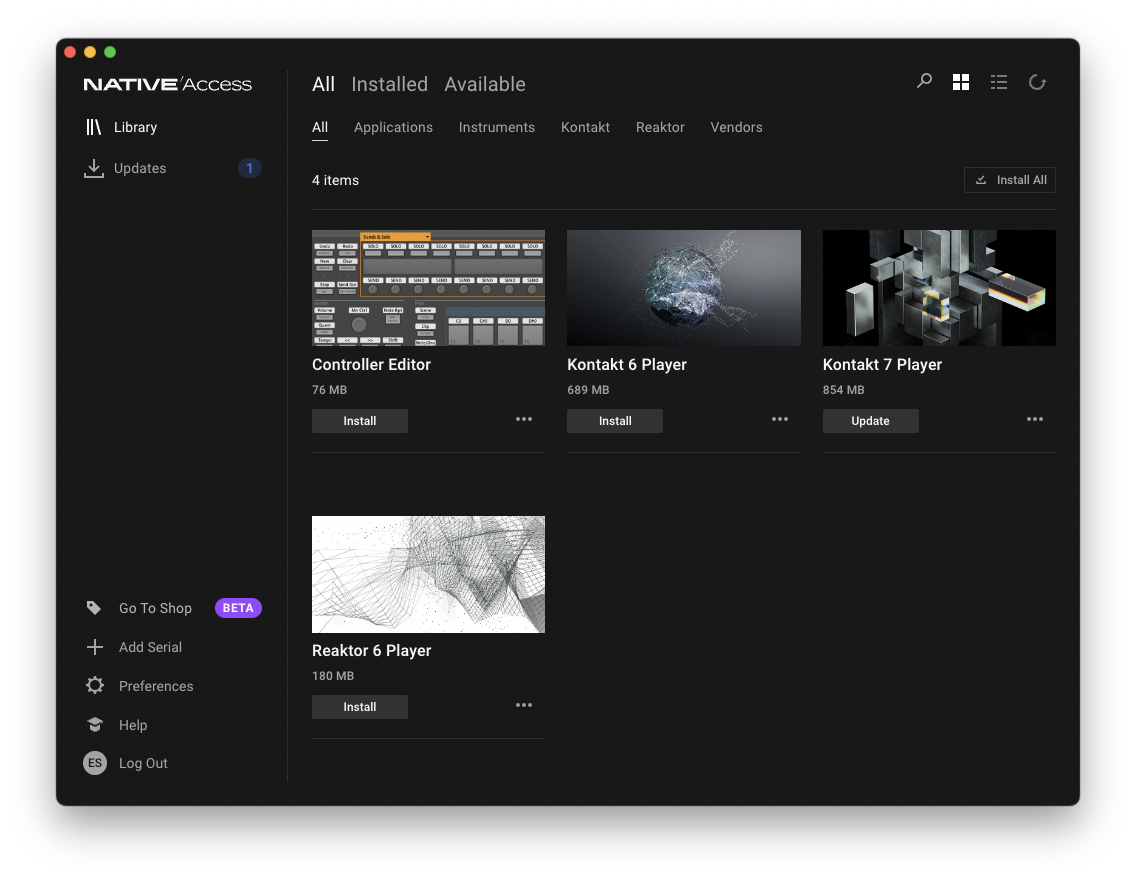Screen dimensions: 1136x880
Task: Open the Library section
Action: coord(135,127)
